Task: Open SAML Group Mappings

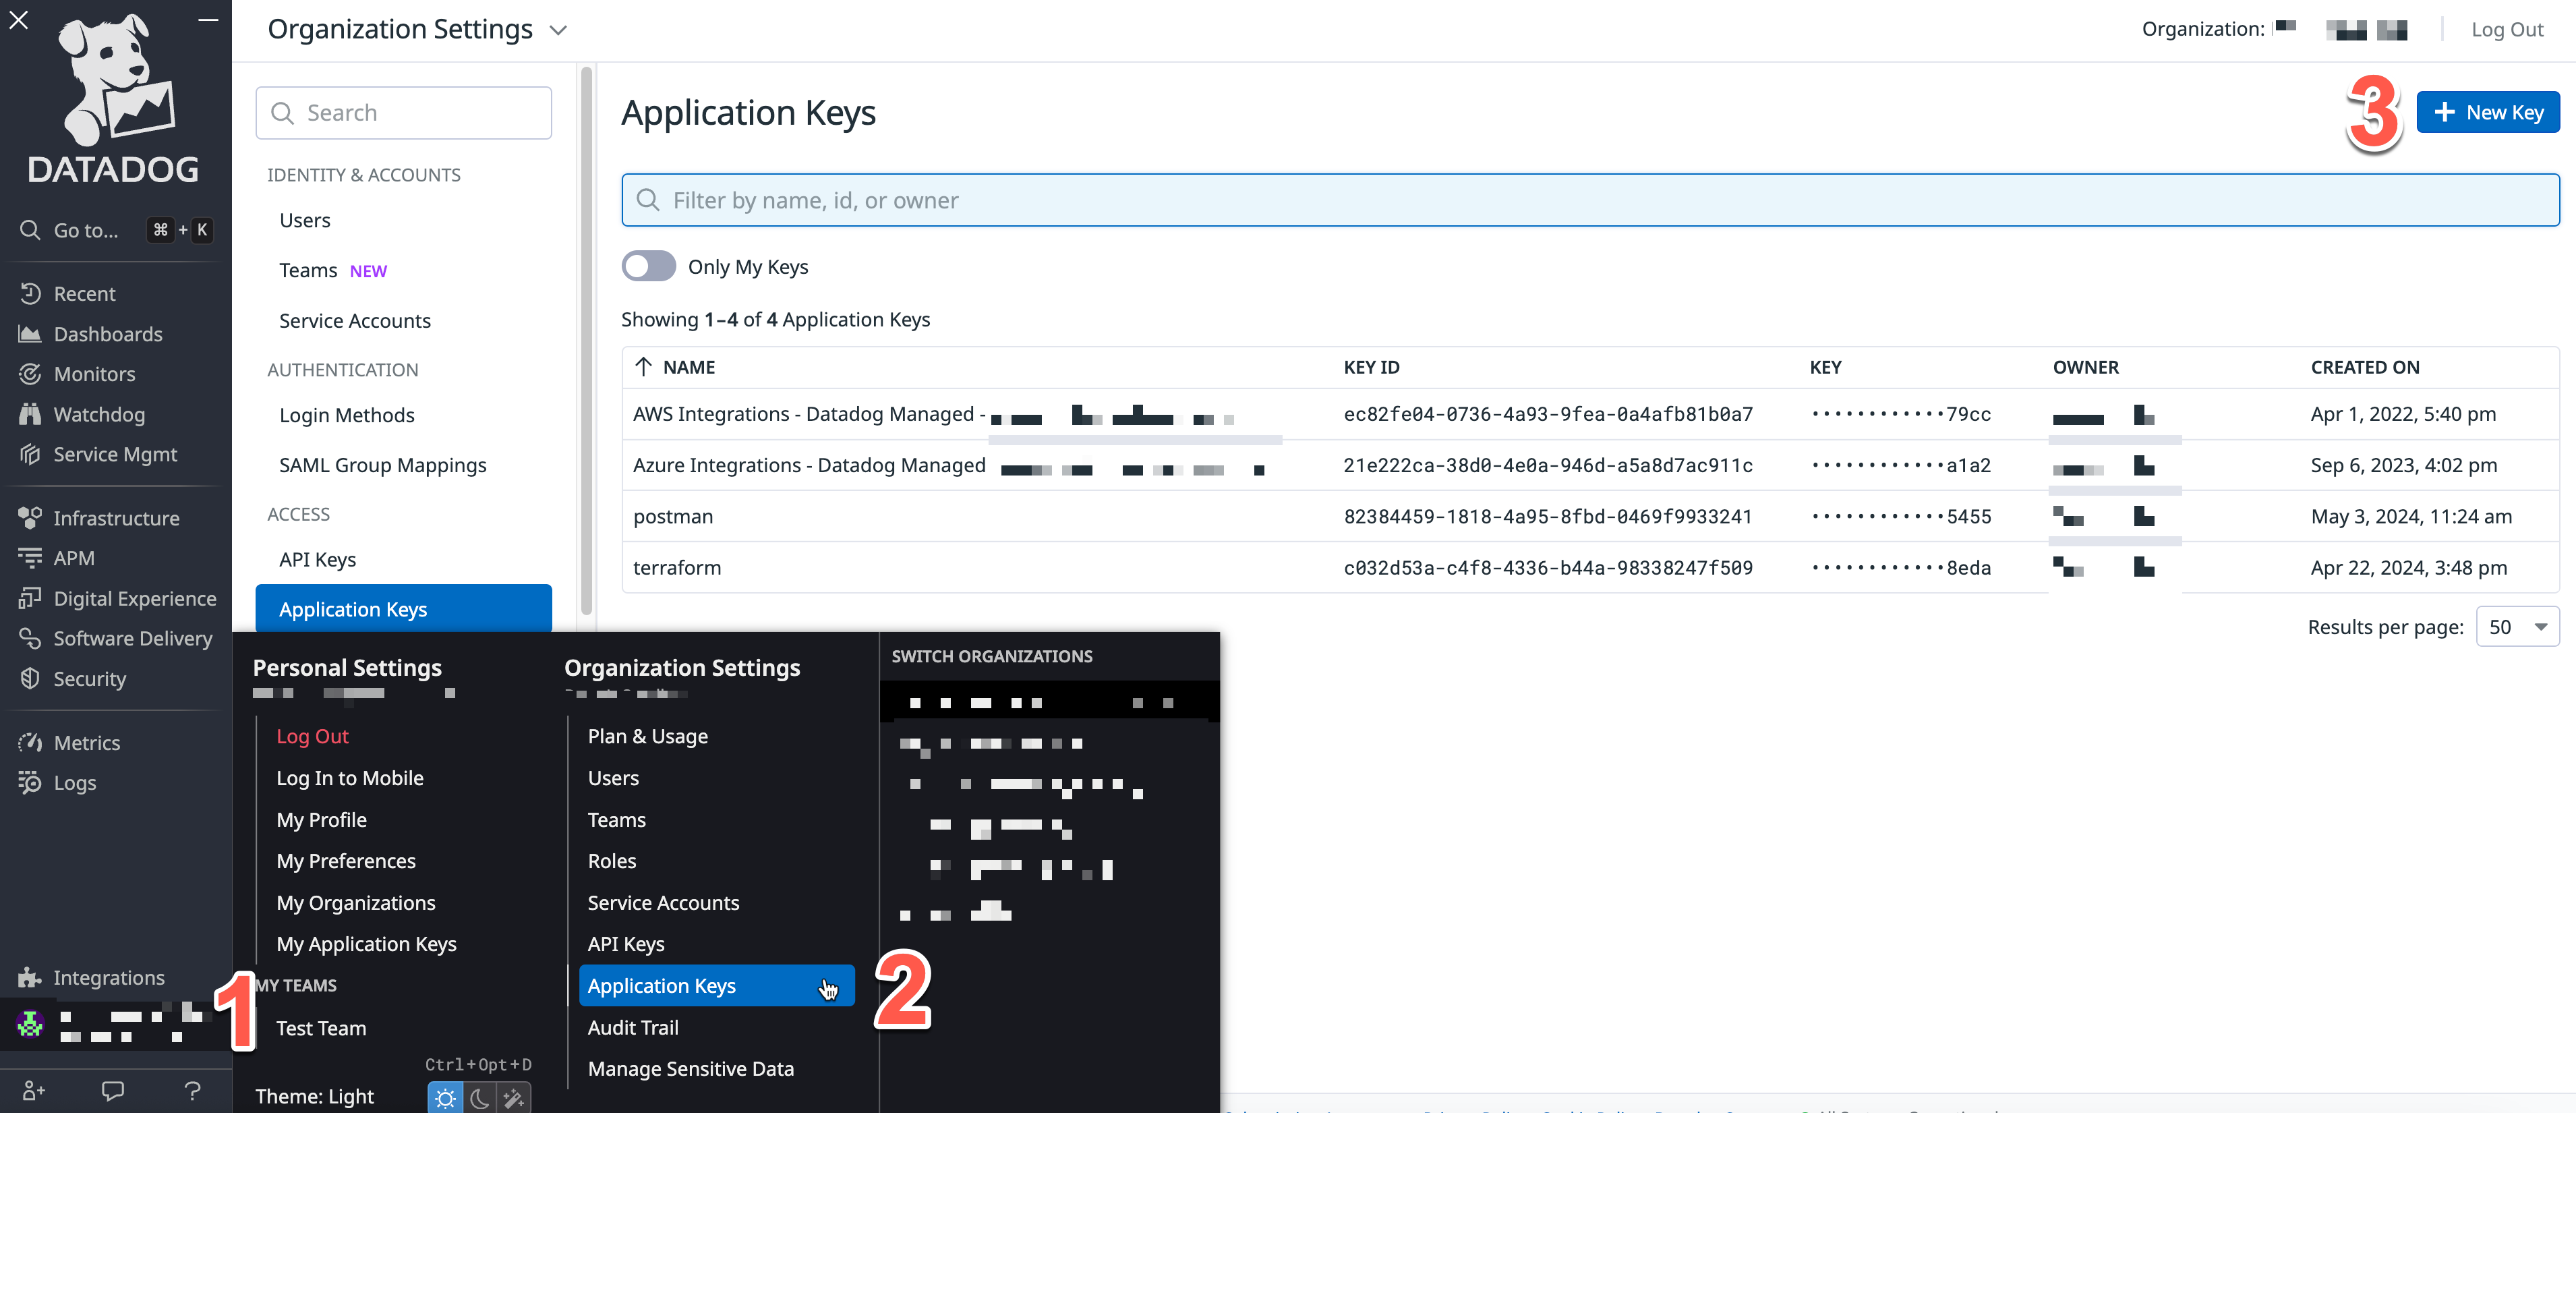Action: [x=383, y=465]
